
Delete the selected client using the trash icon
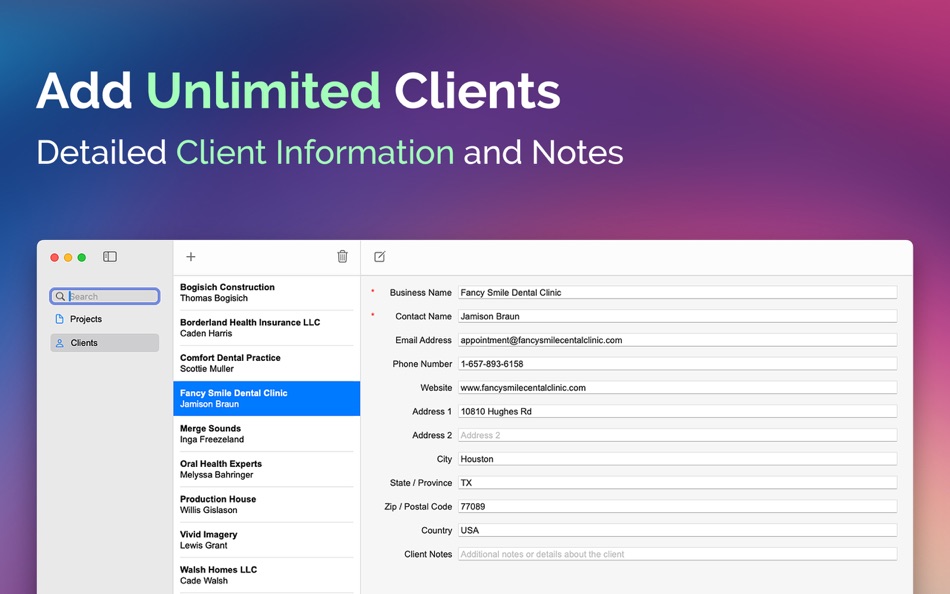point(342,257)
